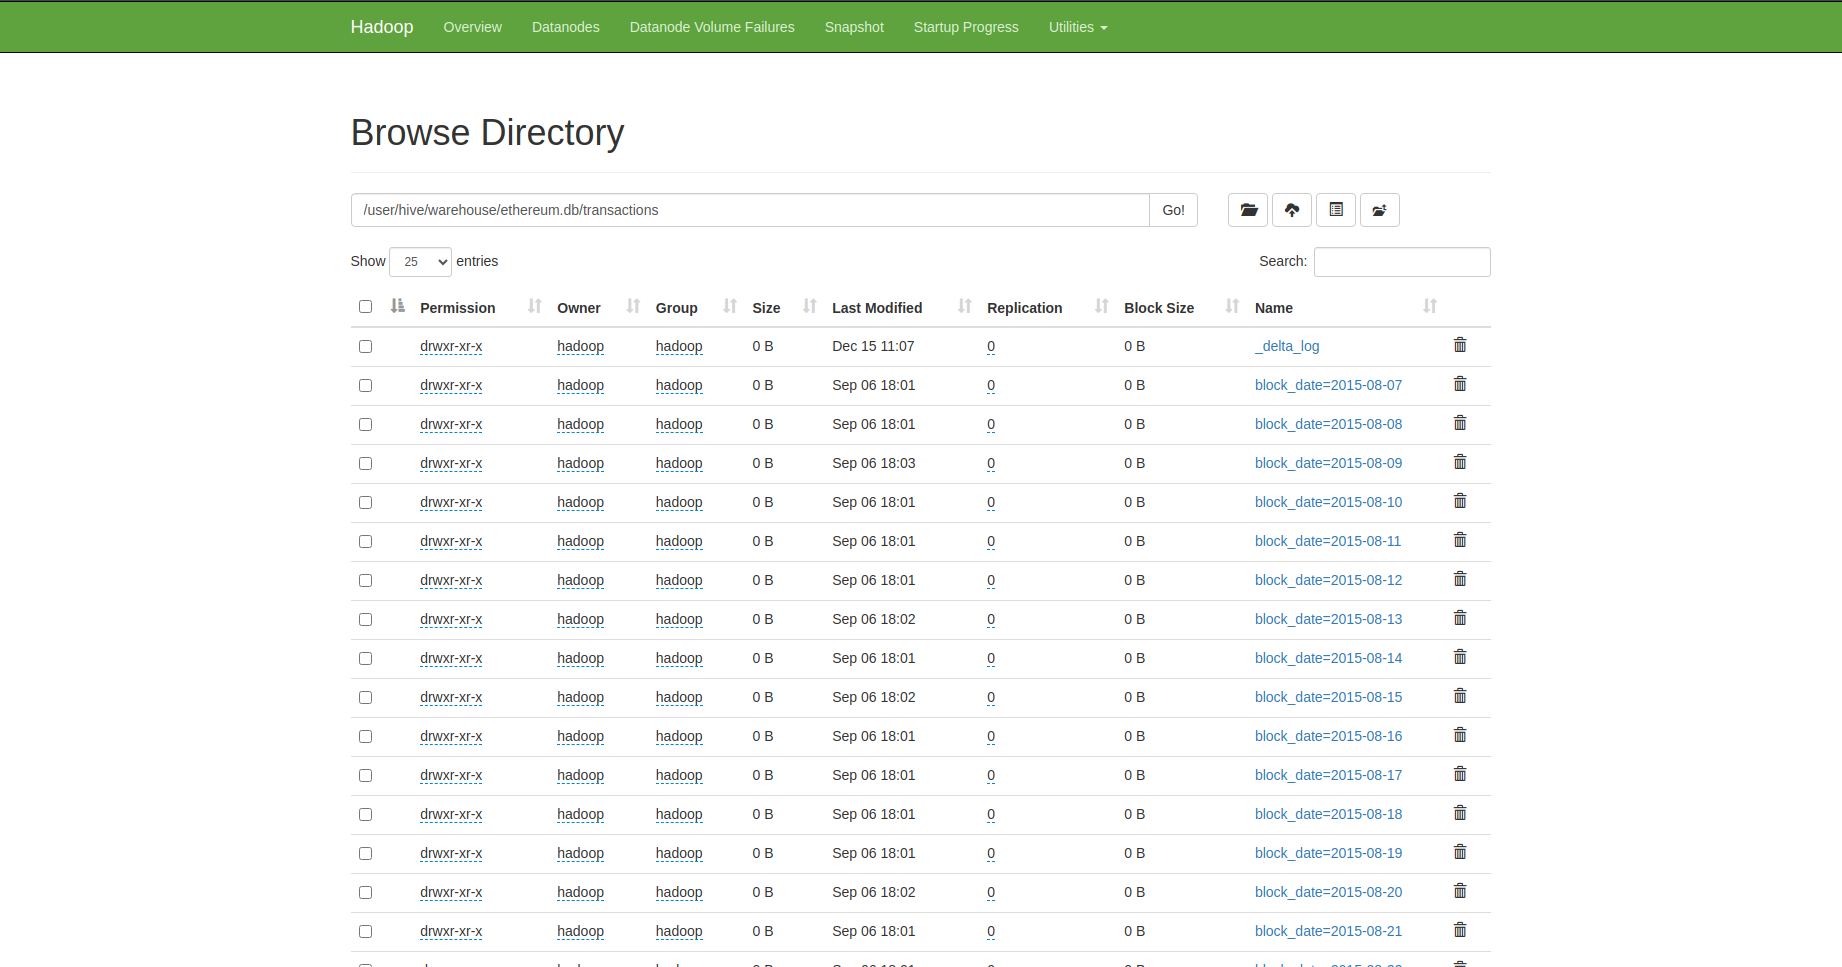Screen dimensions: 1842x967
Task: Open the _delta_log directory link
Action: (x=1287, y=346)
